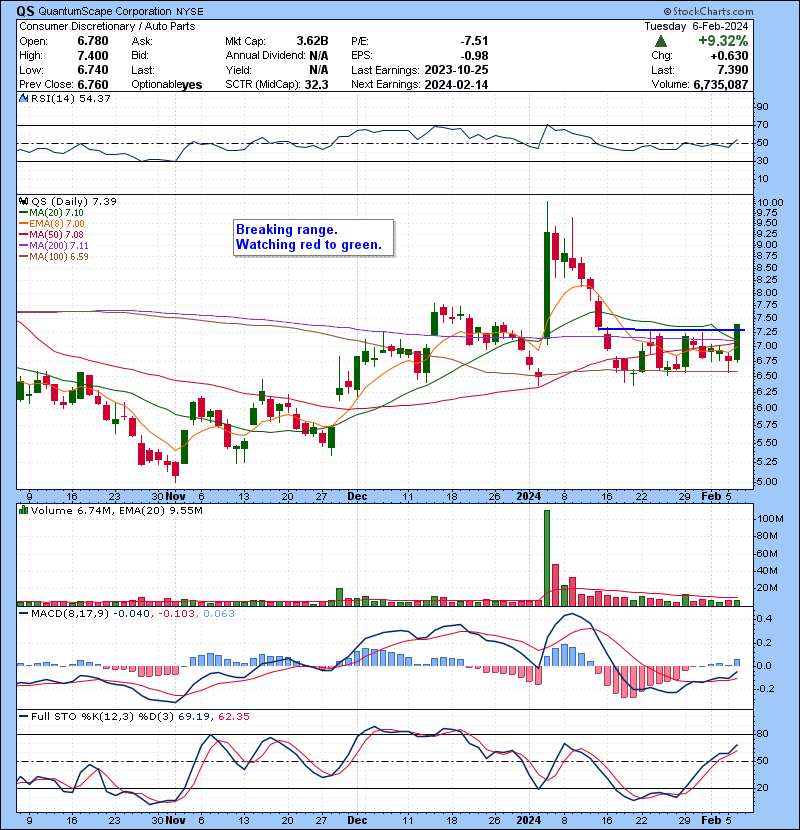800x830 pixels.
Task: Click the 5.00 price axis label
Action: [767, 482]
